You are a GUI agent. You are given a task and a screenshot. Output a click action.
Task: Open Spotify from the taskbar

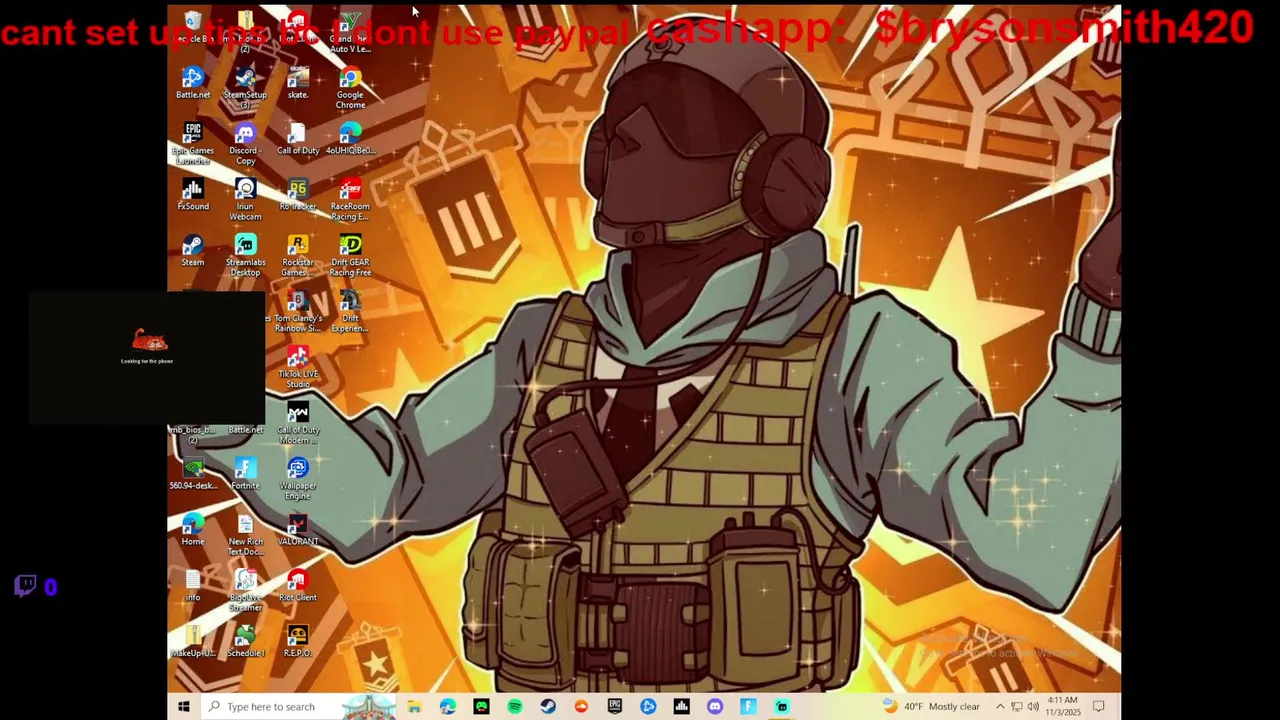point(514,707)
